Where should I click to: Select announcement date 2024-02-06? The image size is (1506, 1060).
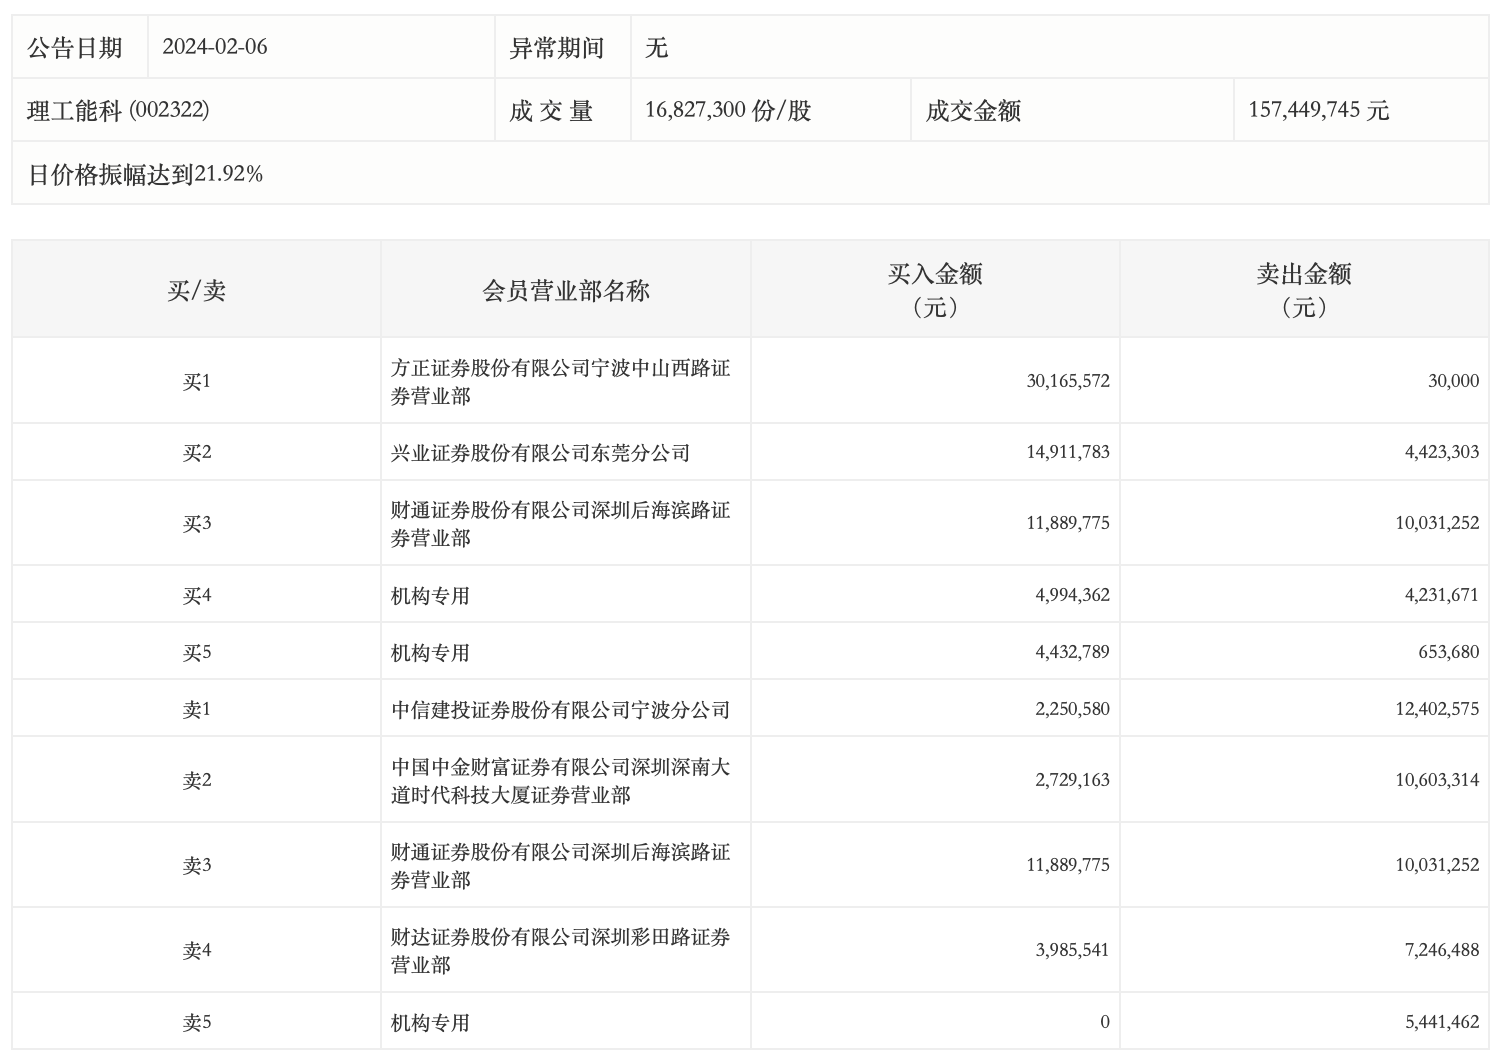pos(215,47)
